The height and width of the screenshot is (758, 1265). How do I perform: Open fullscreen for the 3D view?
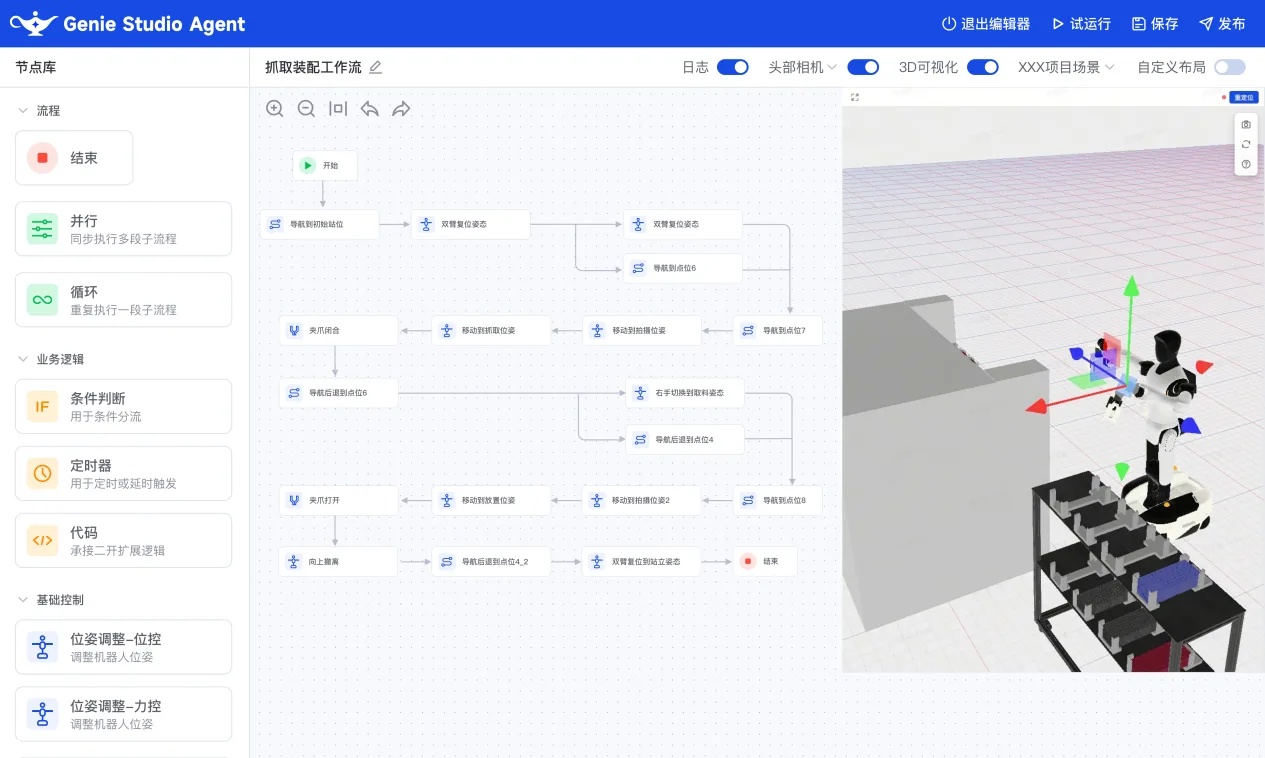(855, 97)
